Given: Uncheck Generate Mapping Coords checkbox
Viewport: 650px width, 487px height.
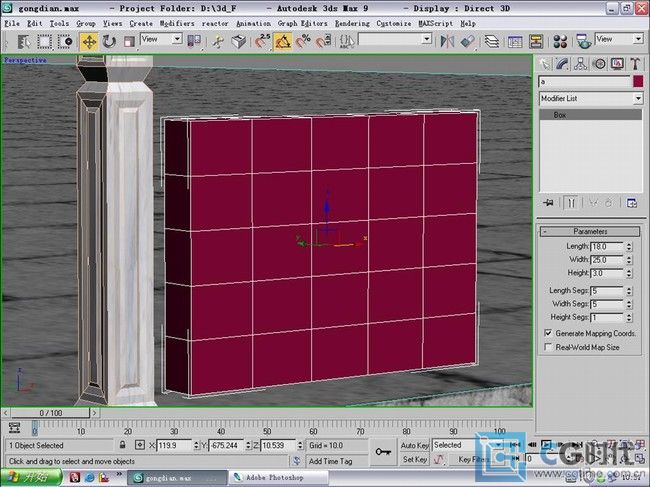Looking at the screenshot, I should click(x=548, y=333).
